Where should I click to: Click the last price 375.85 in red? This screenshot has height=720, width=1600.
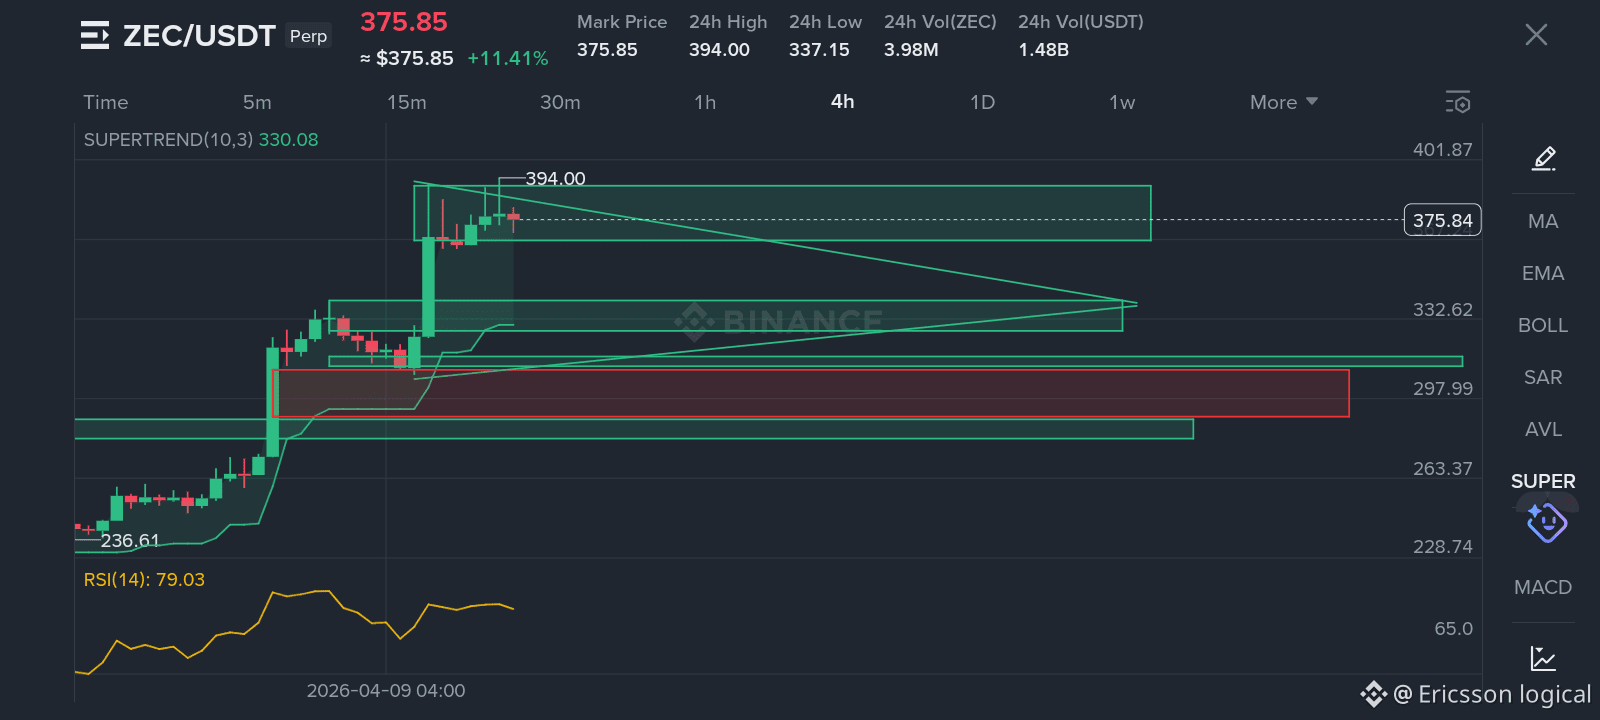click(x=404, y=22)
